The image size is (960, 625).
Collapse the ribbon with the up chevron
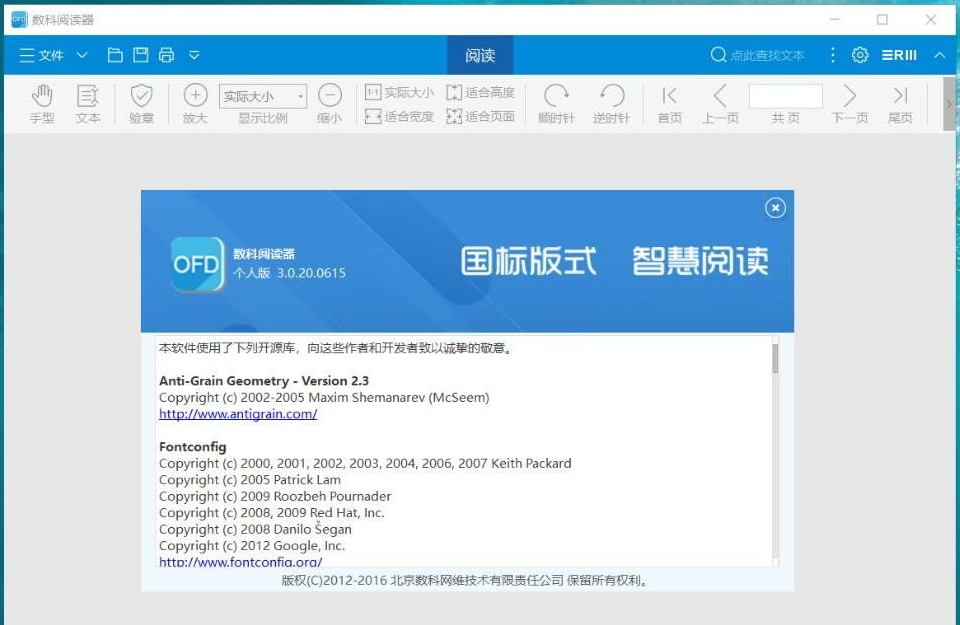(940, 55)
